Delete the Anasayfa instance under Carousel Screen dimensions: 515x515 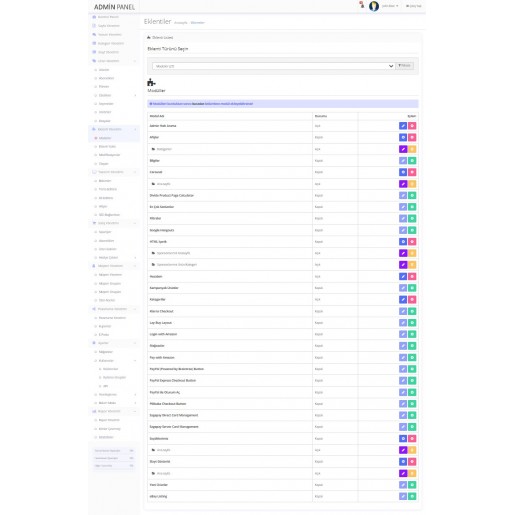pyautogui.click(x=412, y=184)
